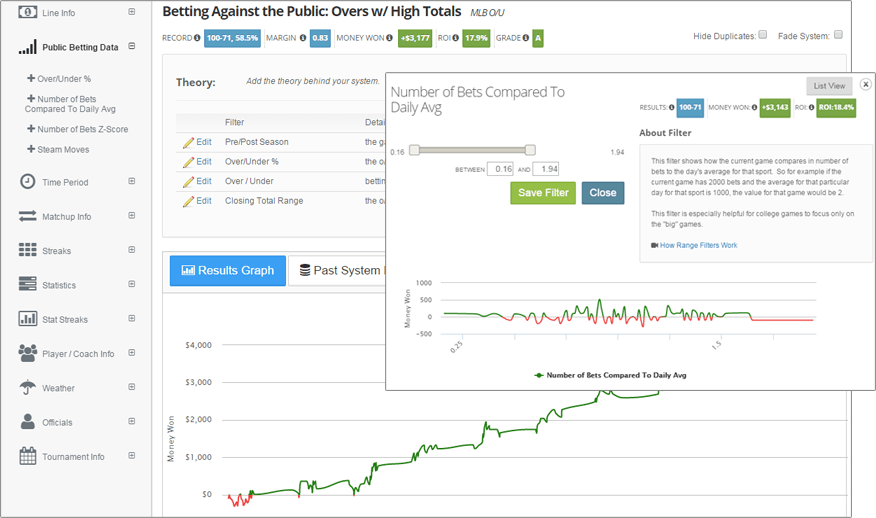
Task: Click the Player / Coach Info people icon
Action: tap(27, 353)
